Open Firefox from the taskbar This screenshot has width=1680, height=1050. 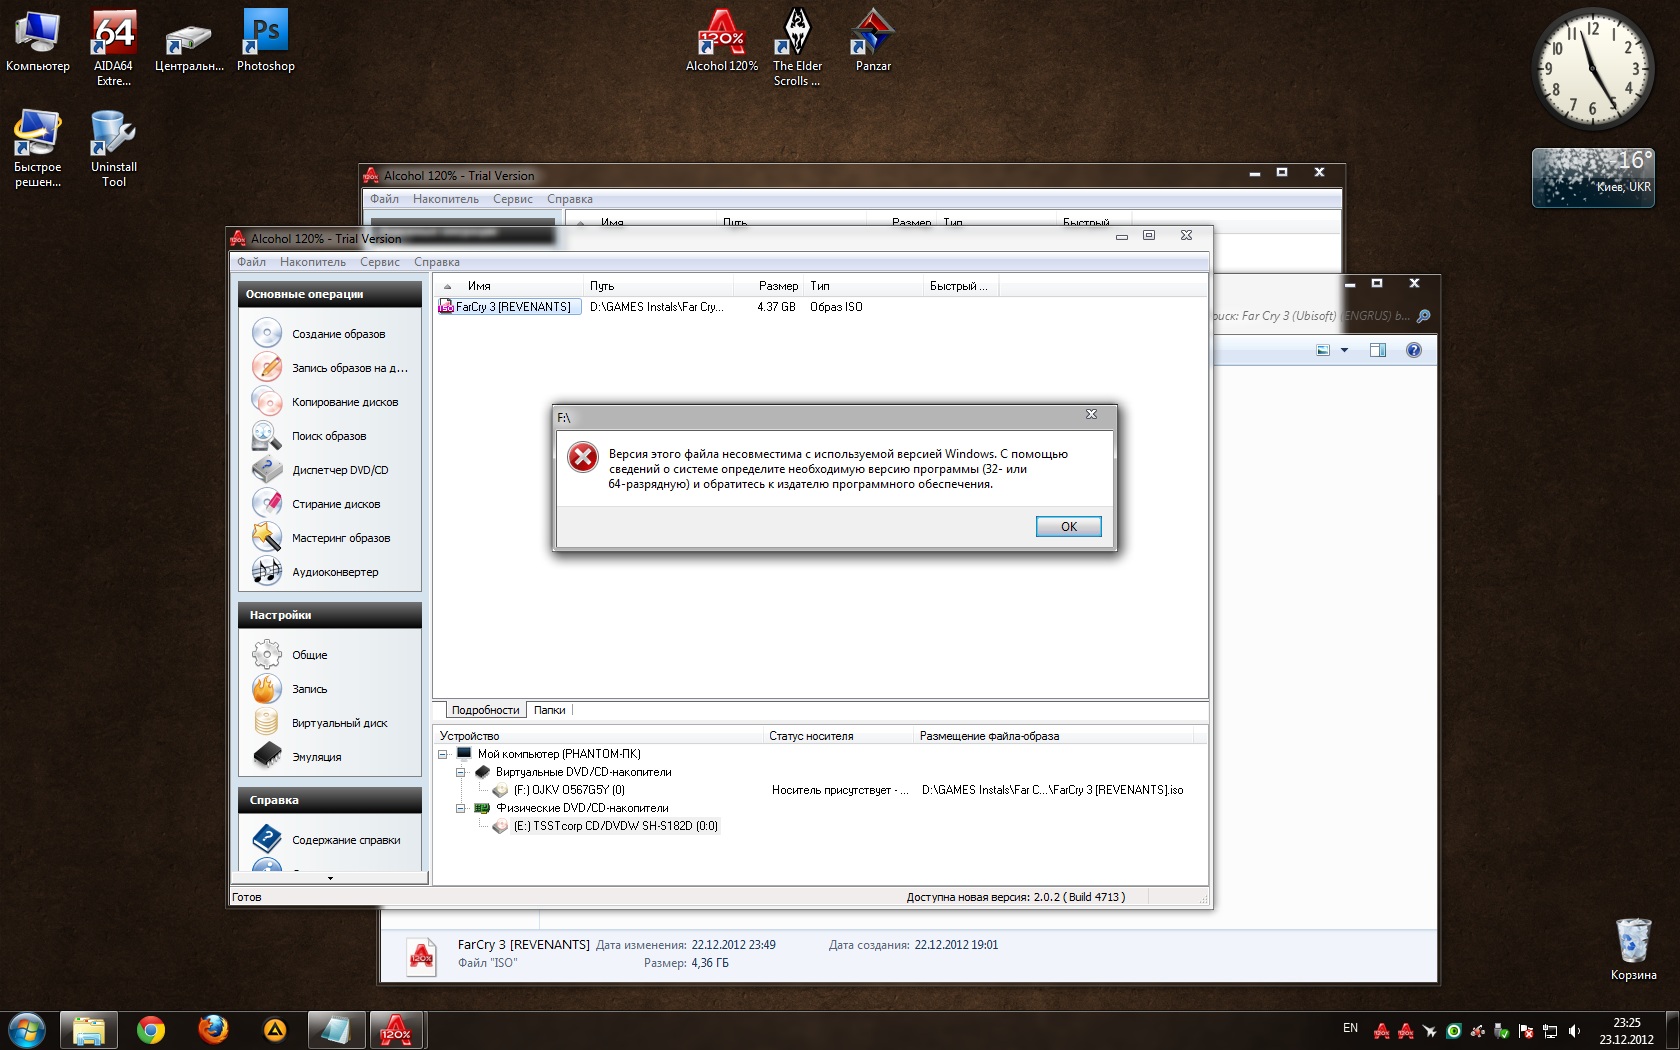[x=213, y=1030]
